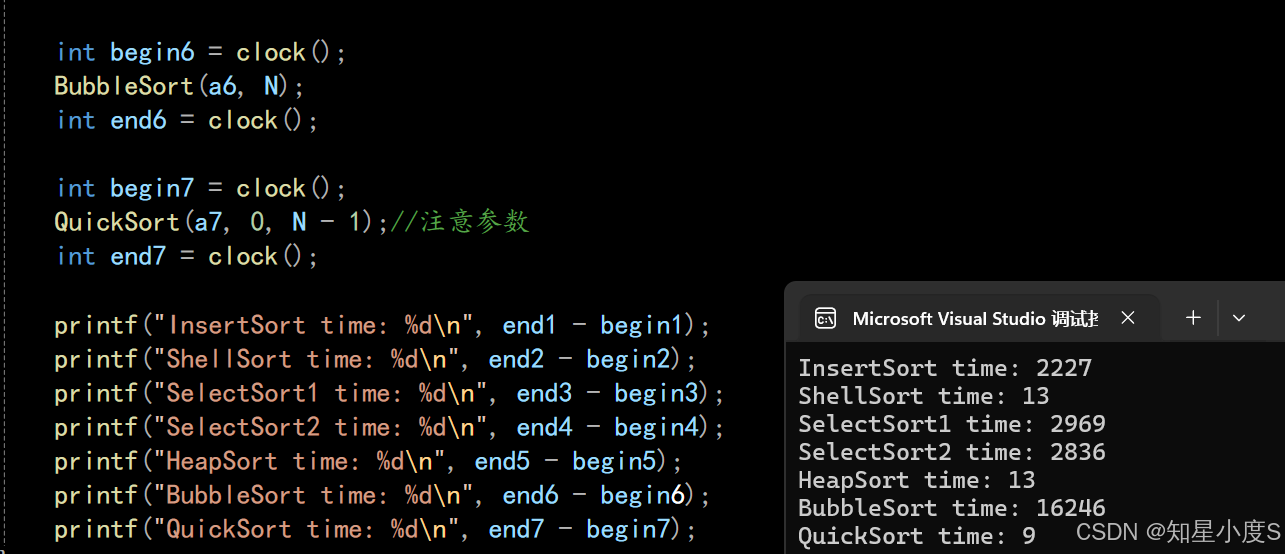Click the int begin7 = clock() line

[x=201, y=189]
